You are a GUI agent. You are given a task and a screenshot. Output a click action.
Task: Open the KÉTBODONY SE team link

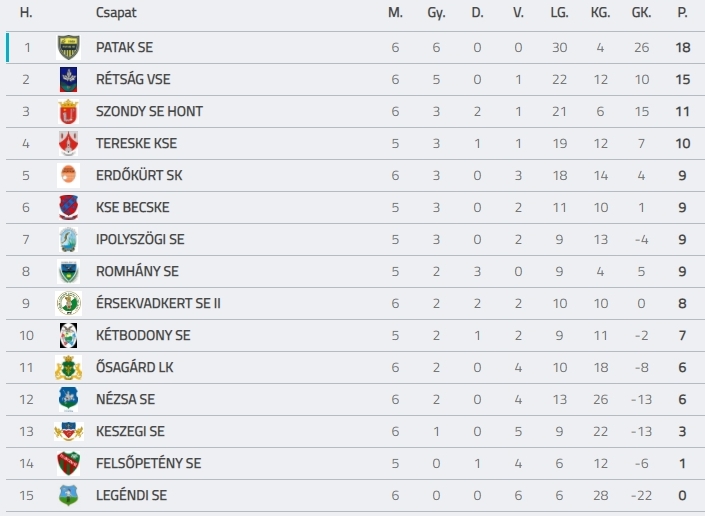(143, 335)
